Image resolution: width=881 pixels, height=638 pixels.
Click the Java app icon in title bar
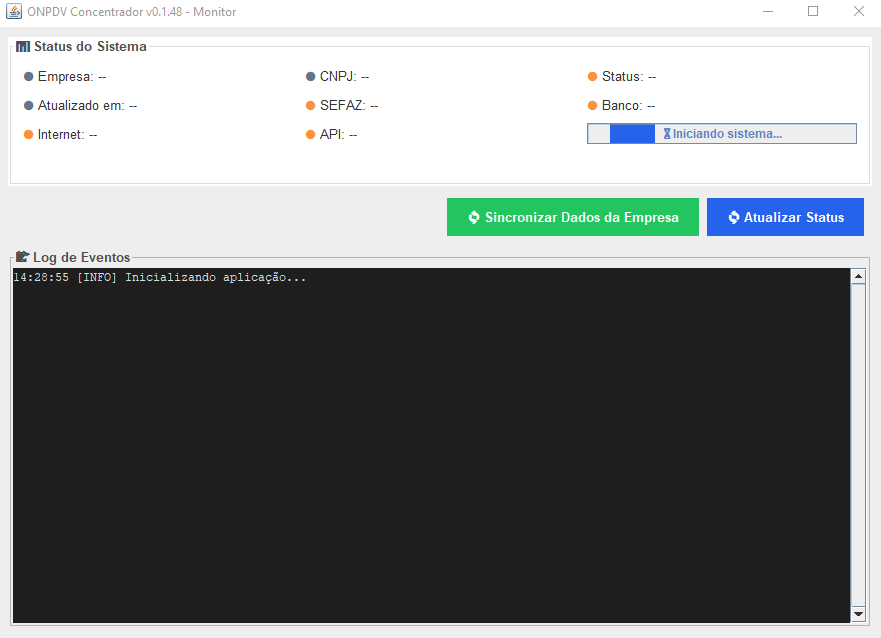pos(14,11)
